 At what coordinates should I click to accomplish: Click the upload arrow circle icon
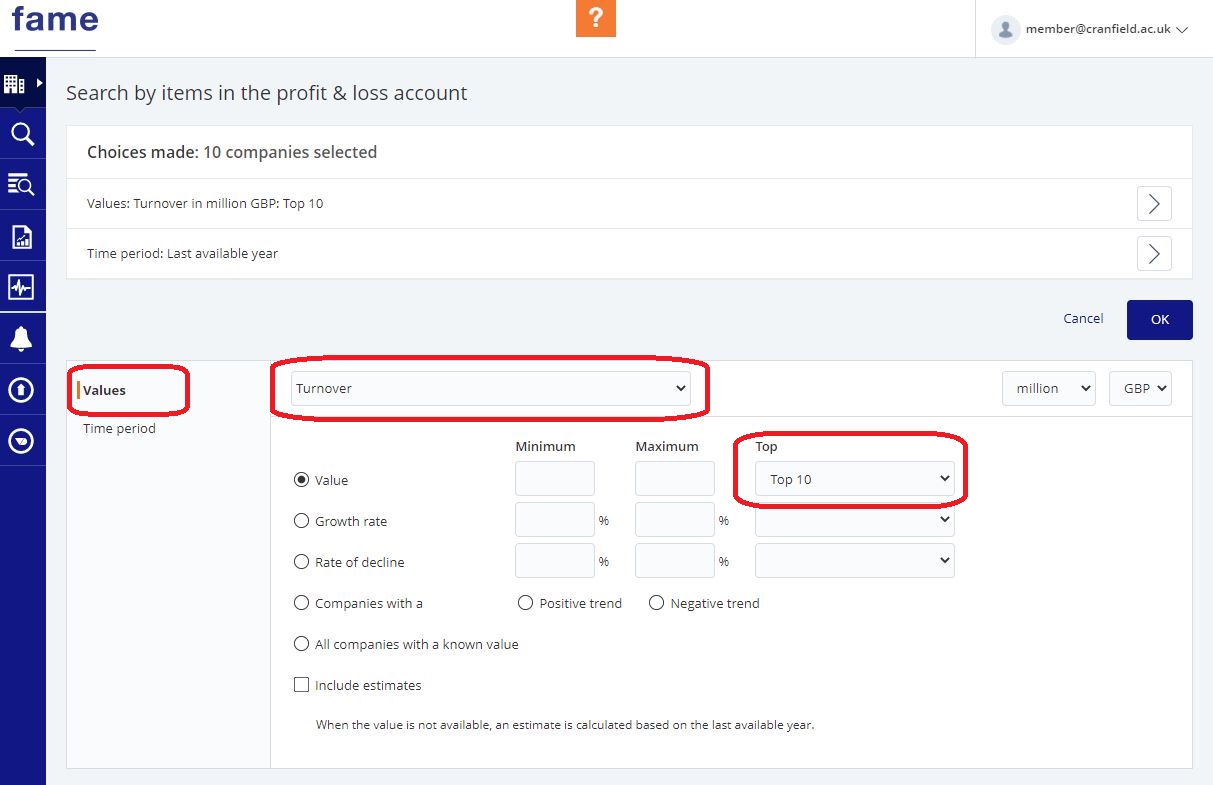click(22, 390)
